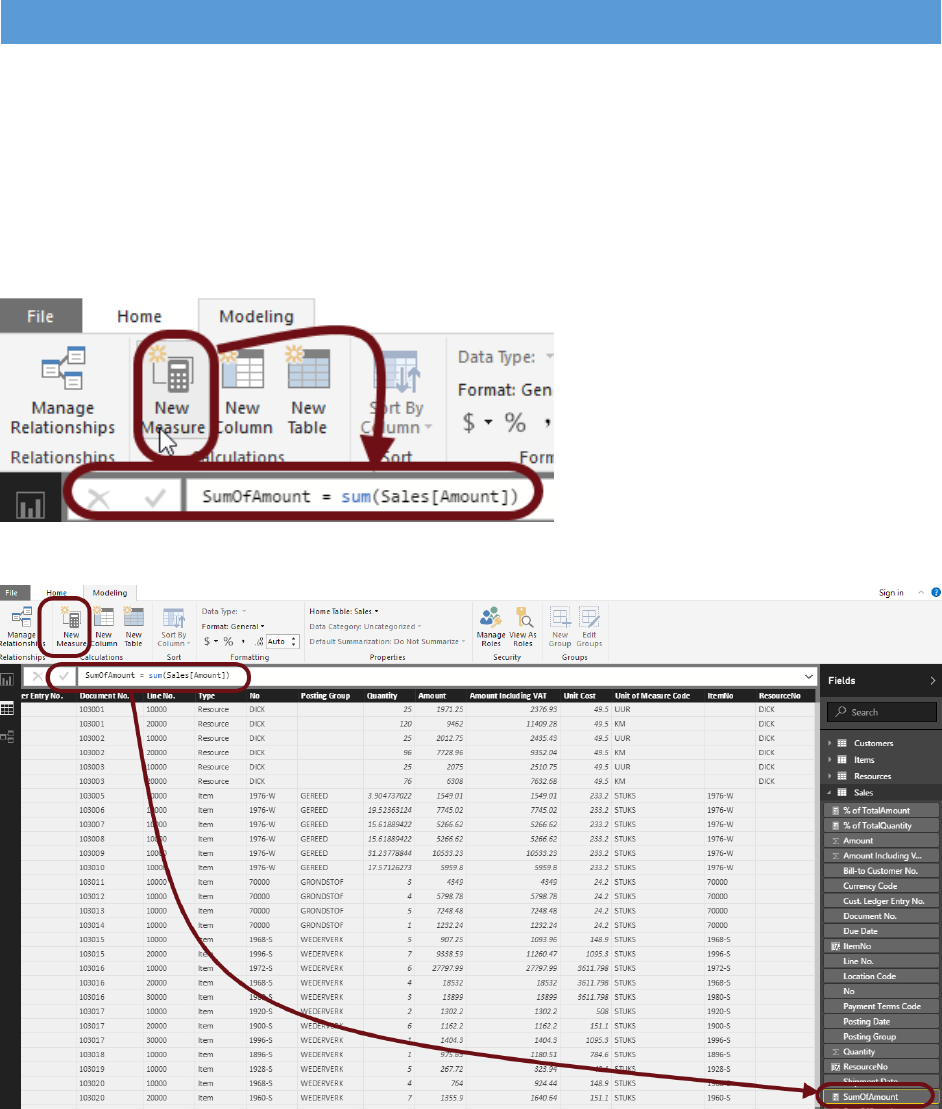Open the Default Summarization dropdown
This screenshot has height=1109, width=942.
[x=387, y=641]
